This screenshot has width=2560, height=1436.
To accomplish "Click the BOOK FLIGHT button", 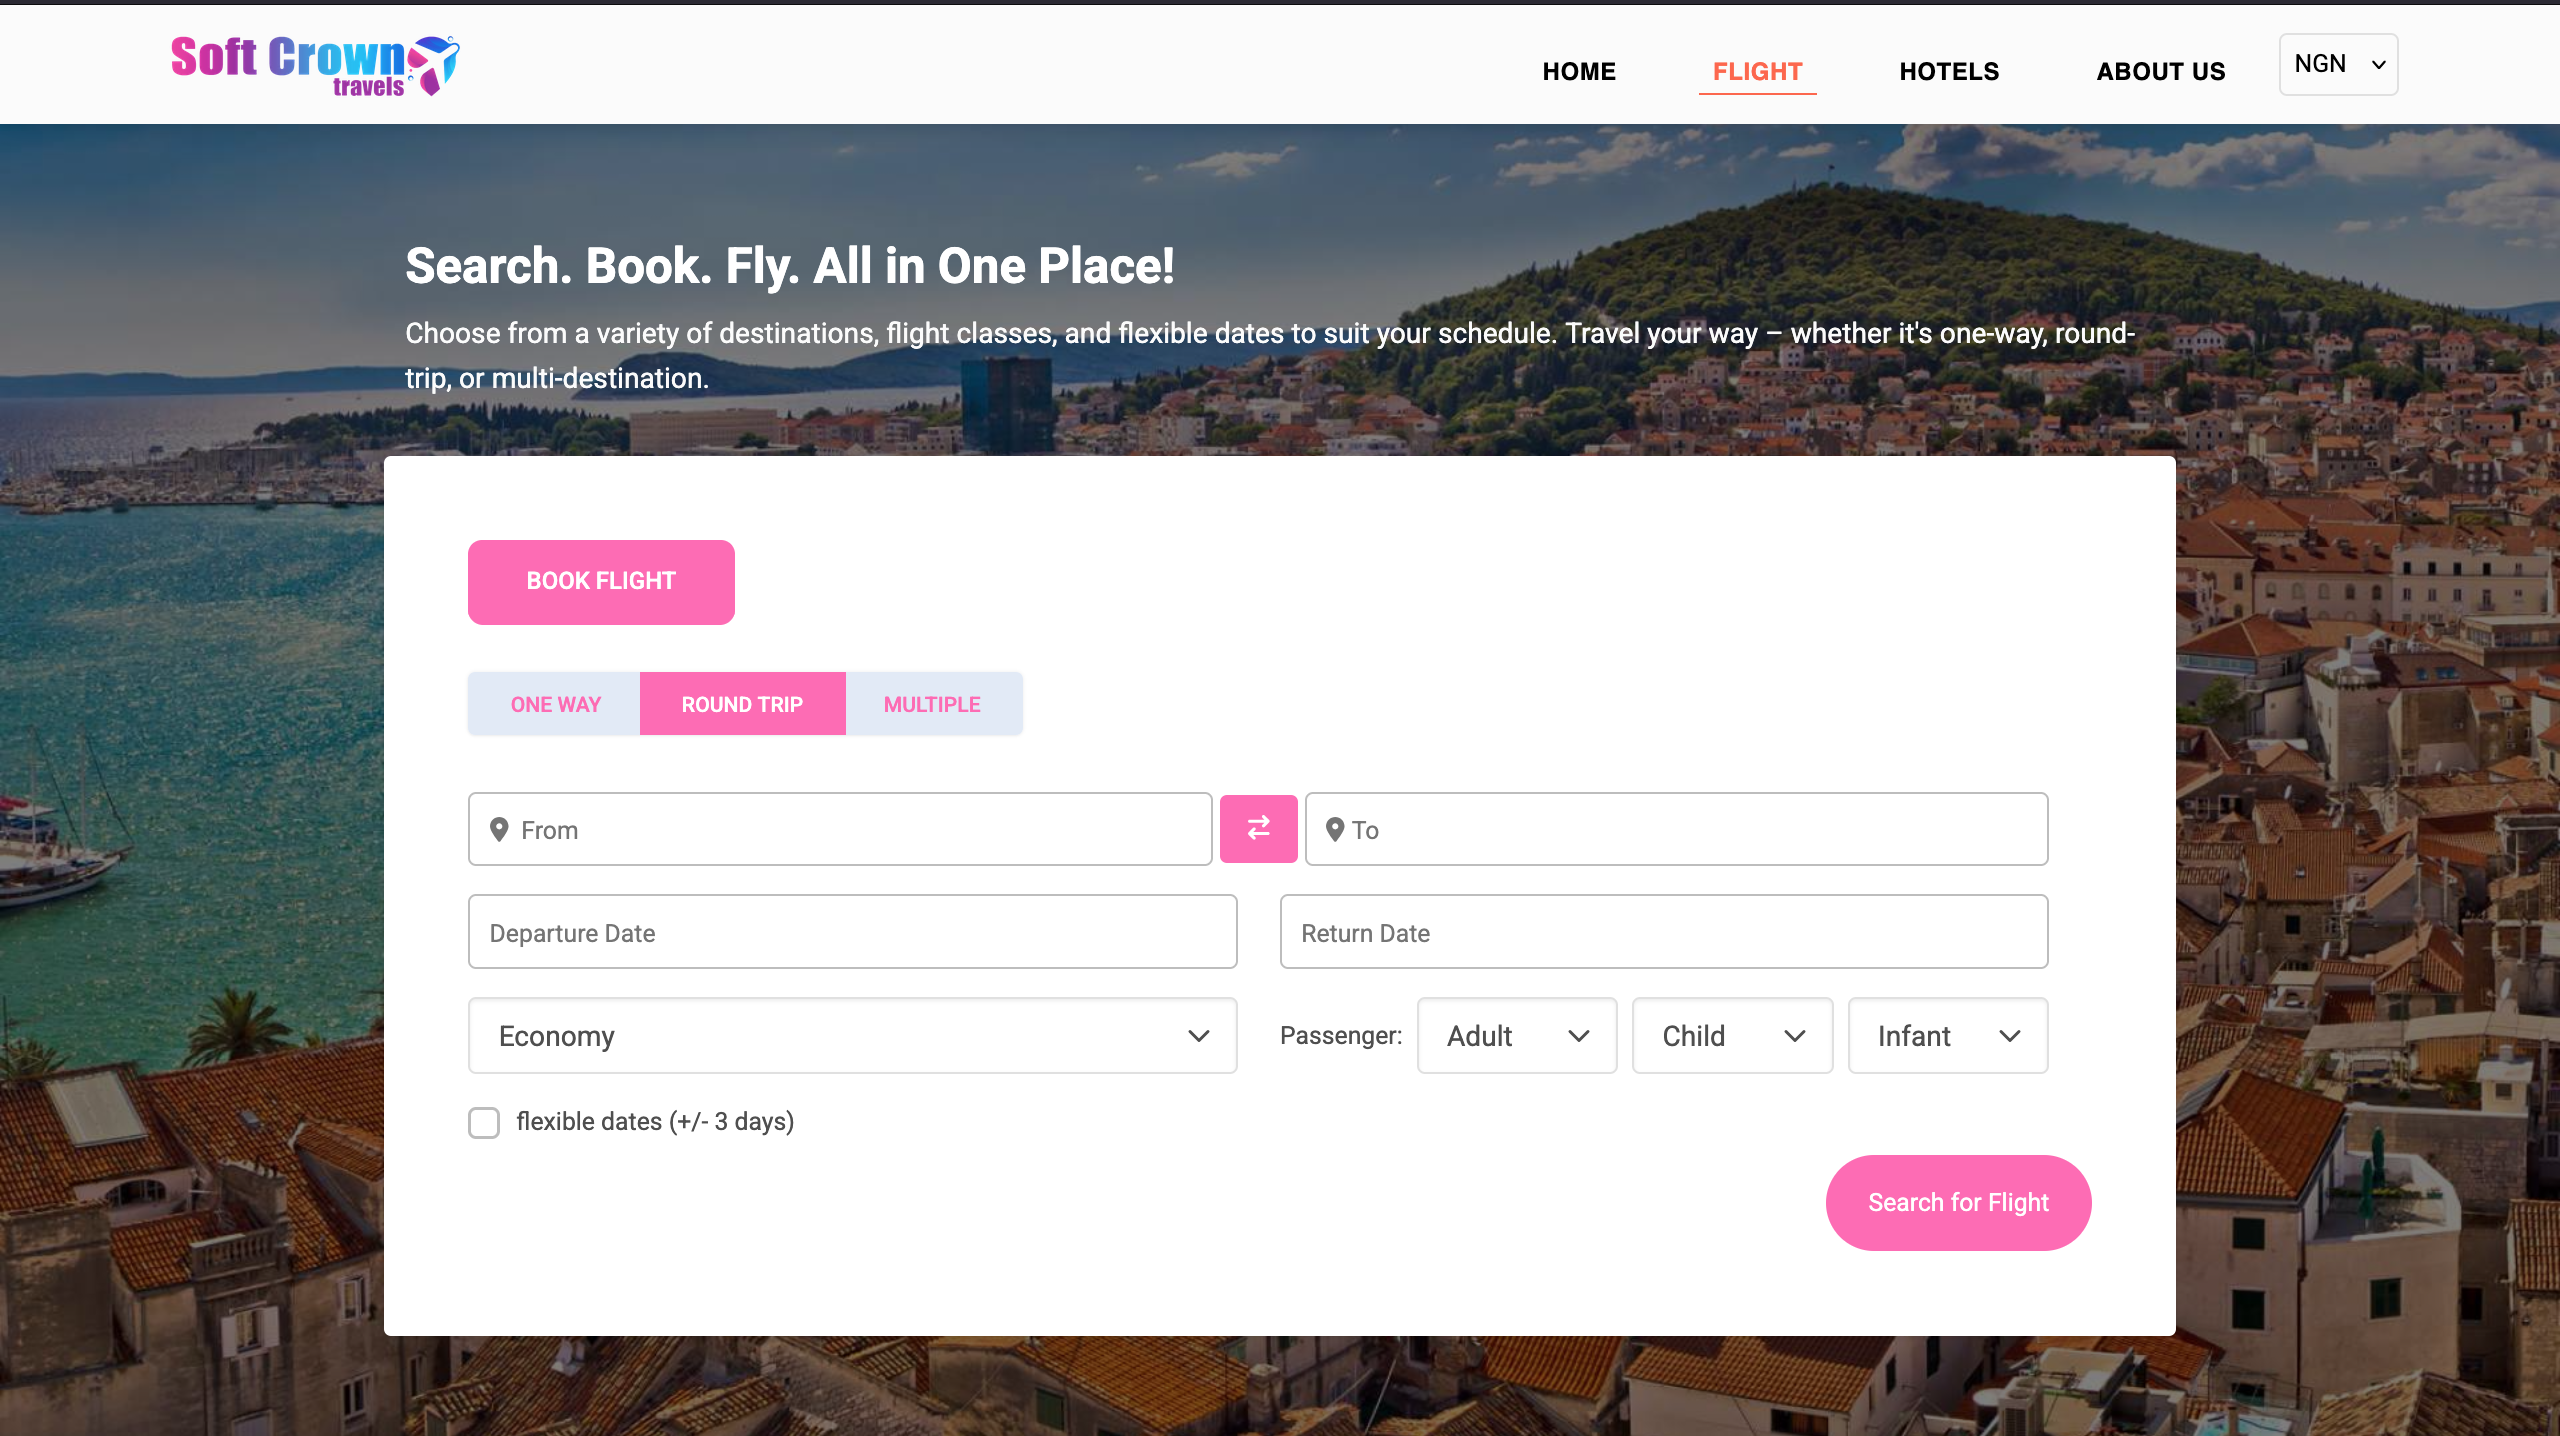I will (x=601, y=581).
